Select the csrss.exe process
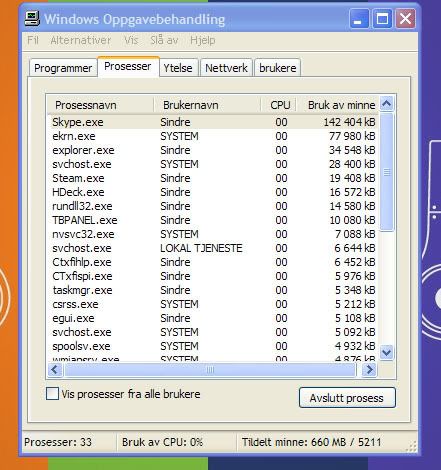 coord(213,304)
